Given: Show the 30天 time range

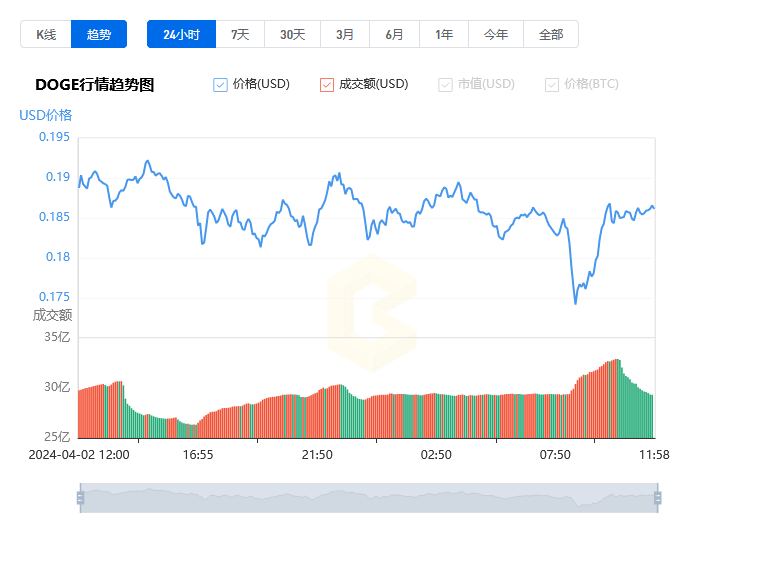Looking at the screenshot, I should click(x=292, y=34).
